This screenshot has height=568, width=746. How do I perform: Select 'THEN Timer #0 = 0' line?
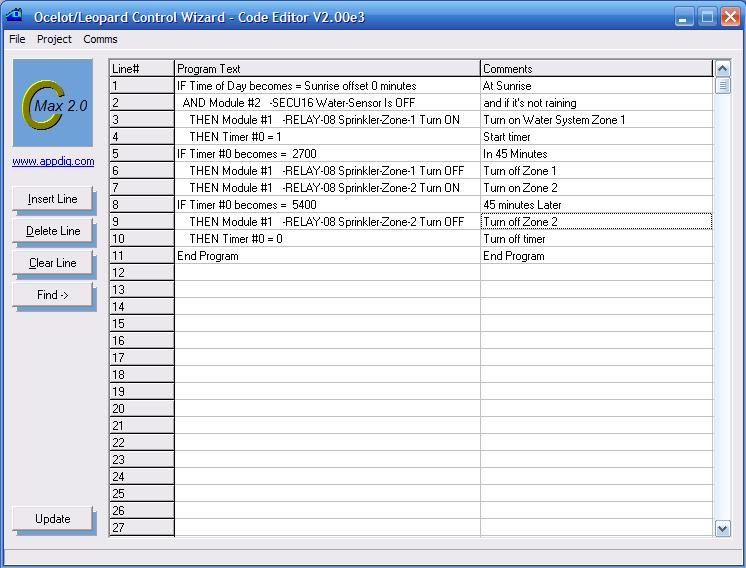point(327,239)
